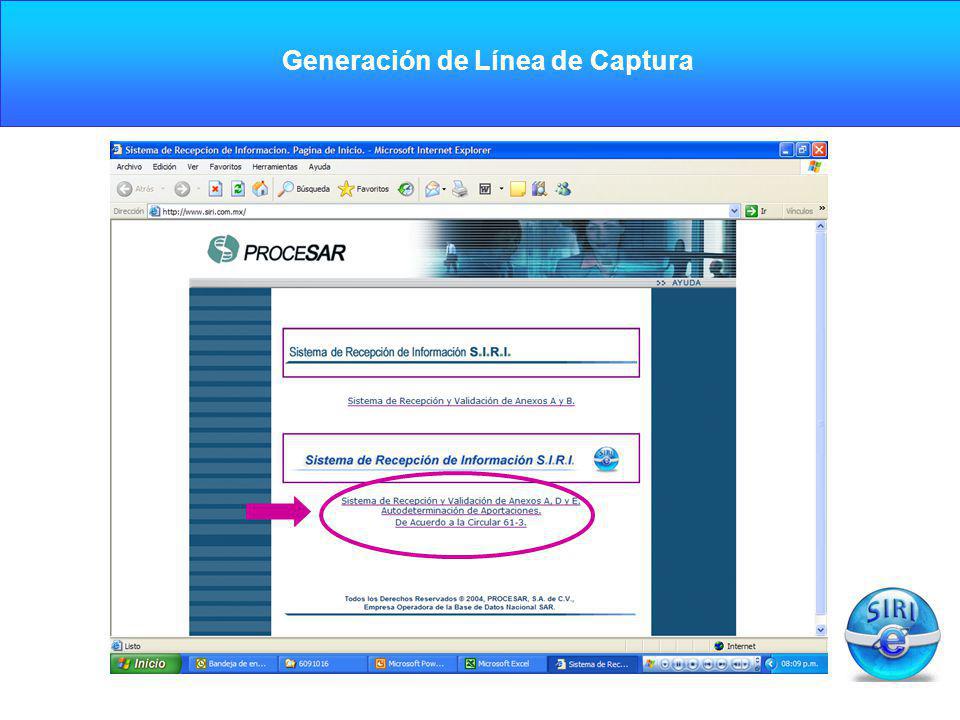The image size is (960, 720).
Task: Edit page with the Word icon
Action: 485,189
